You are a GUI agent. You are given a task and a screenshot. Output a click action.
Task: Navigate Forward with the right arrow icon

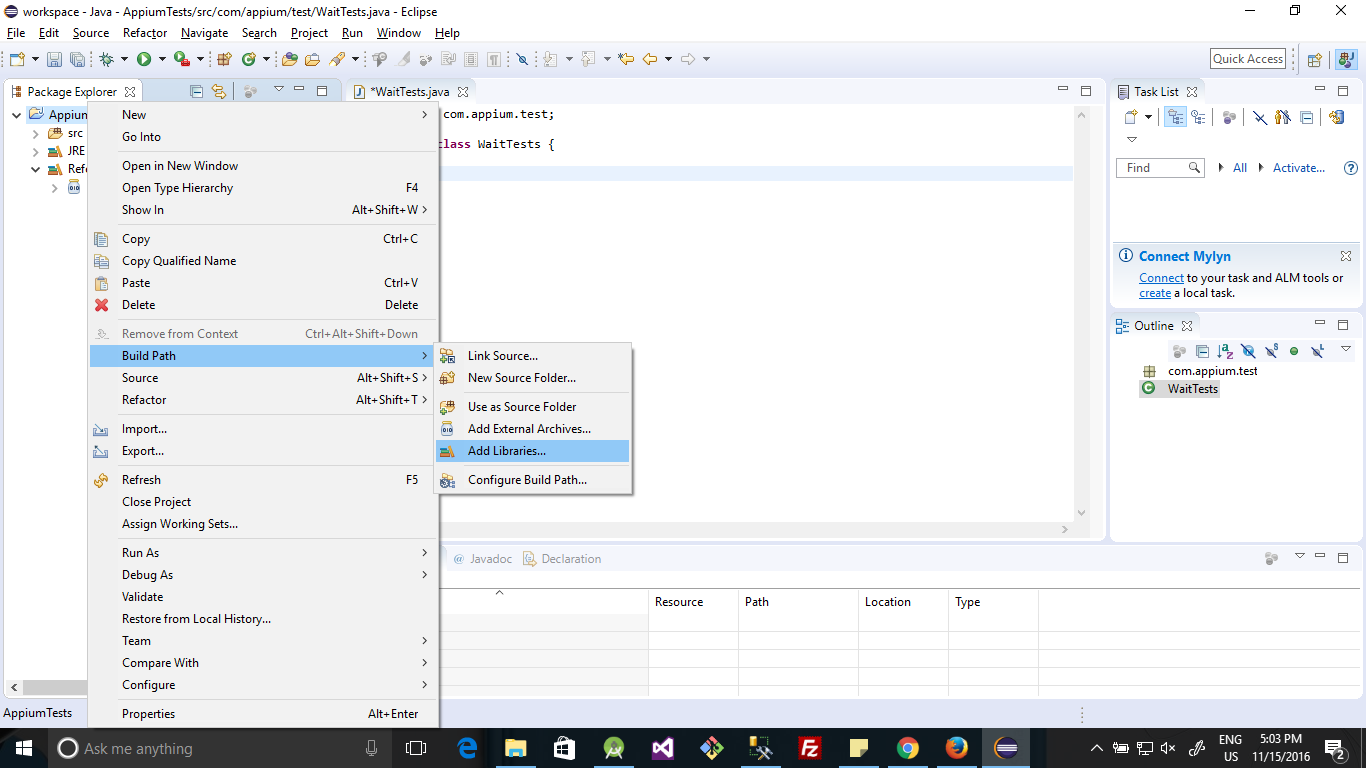(x=687, y=59)
